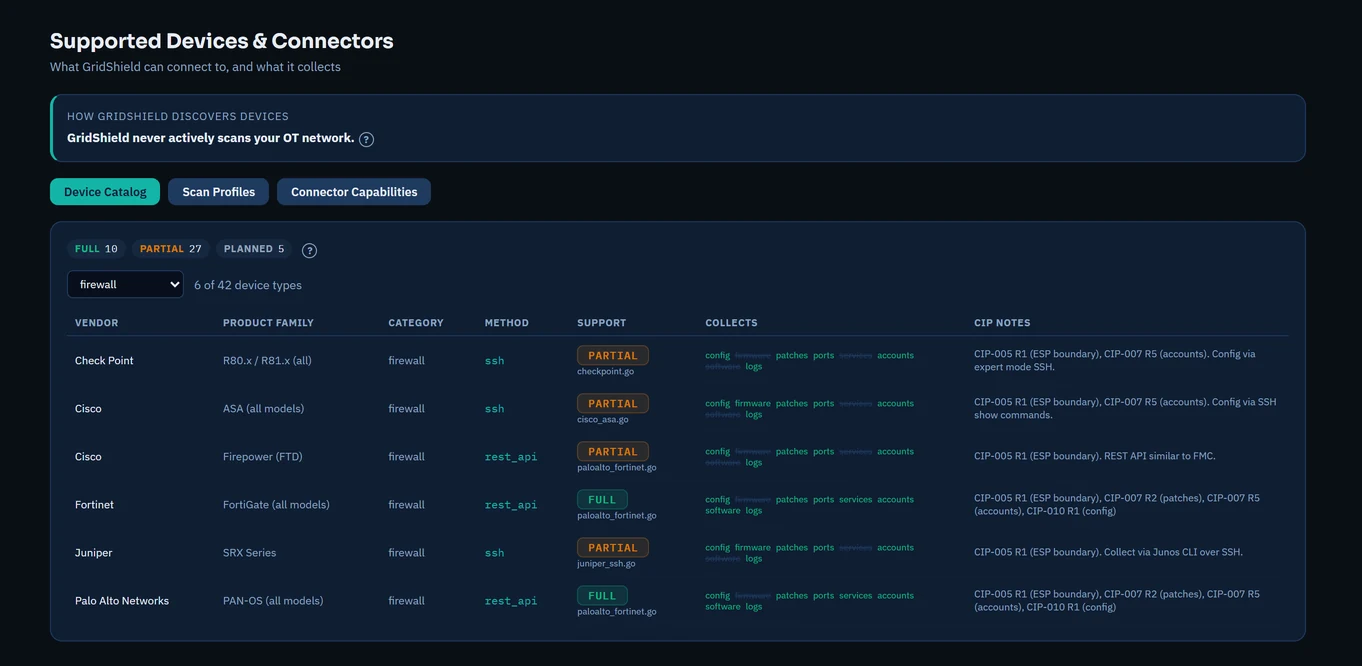The width and height of the screenshot is (1362, 666).
Task: Switch to Device Catalog tab
Action: 105,192
